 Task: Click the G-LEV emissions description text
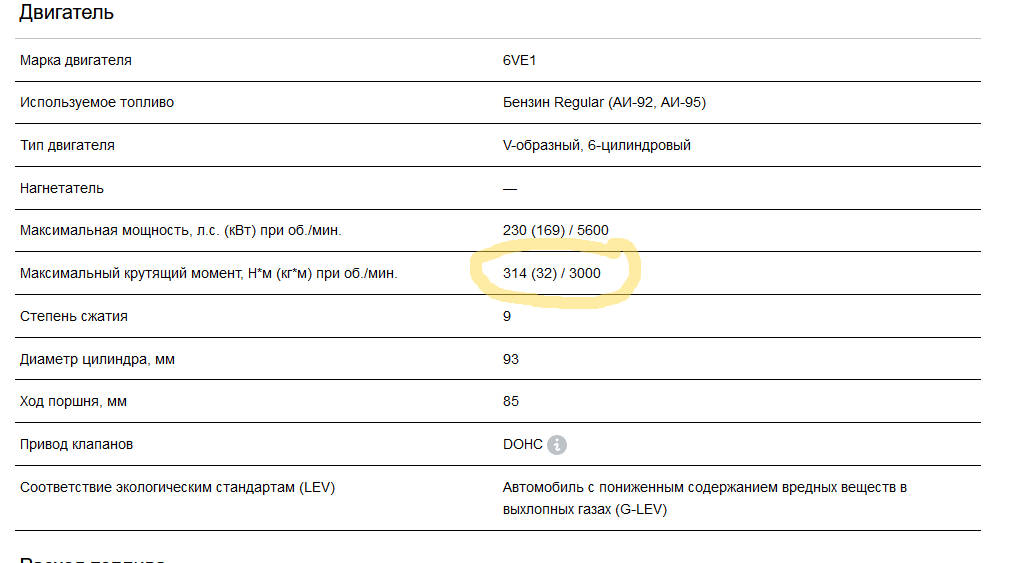[705, 498]
